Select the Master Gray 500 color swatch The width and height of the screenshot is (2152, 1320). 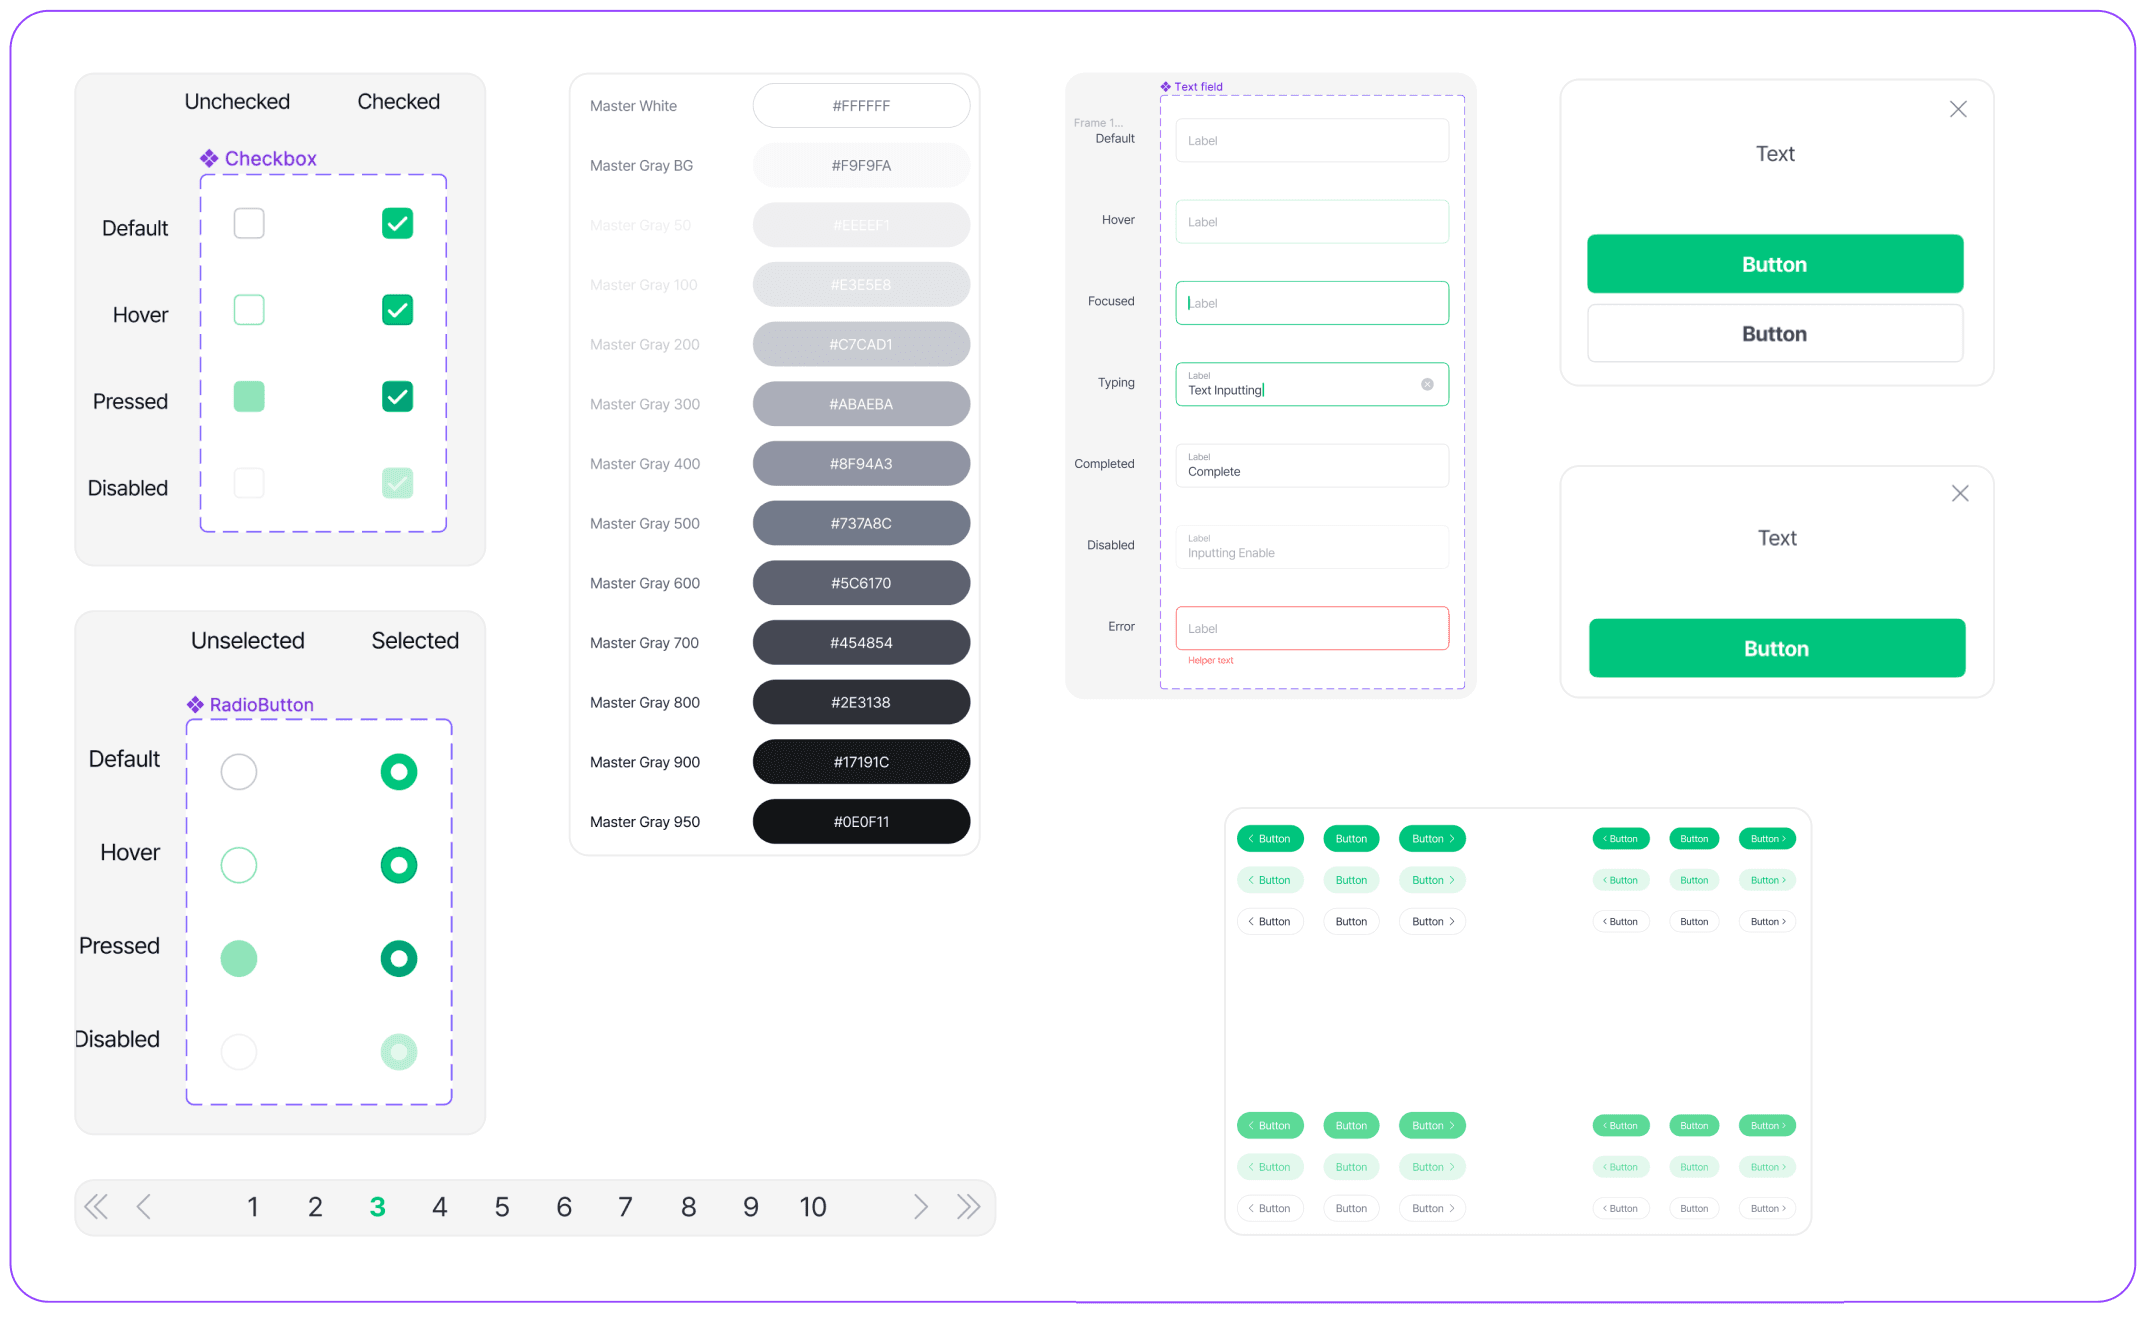[858, 522]
